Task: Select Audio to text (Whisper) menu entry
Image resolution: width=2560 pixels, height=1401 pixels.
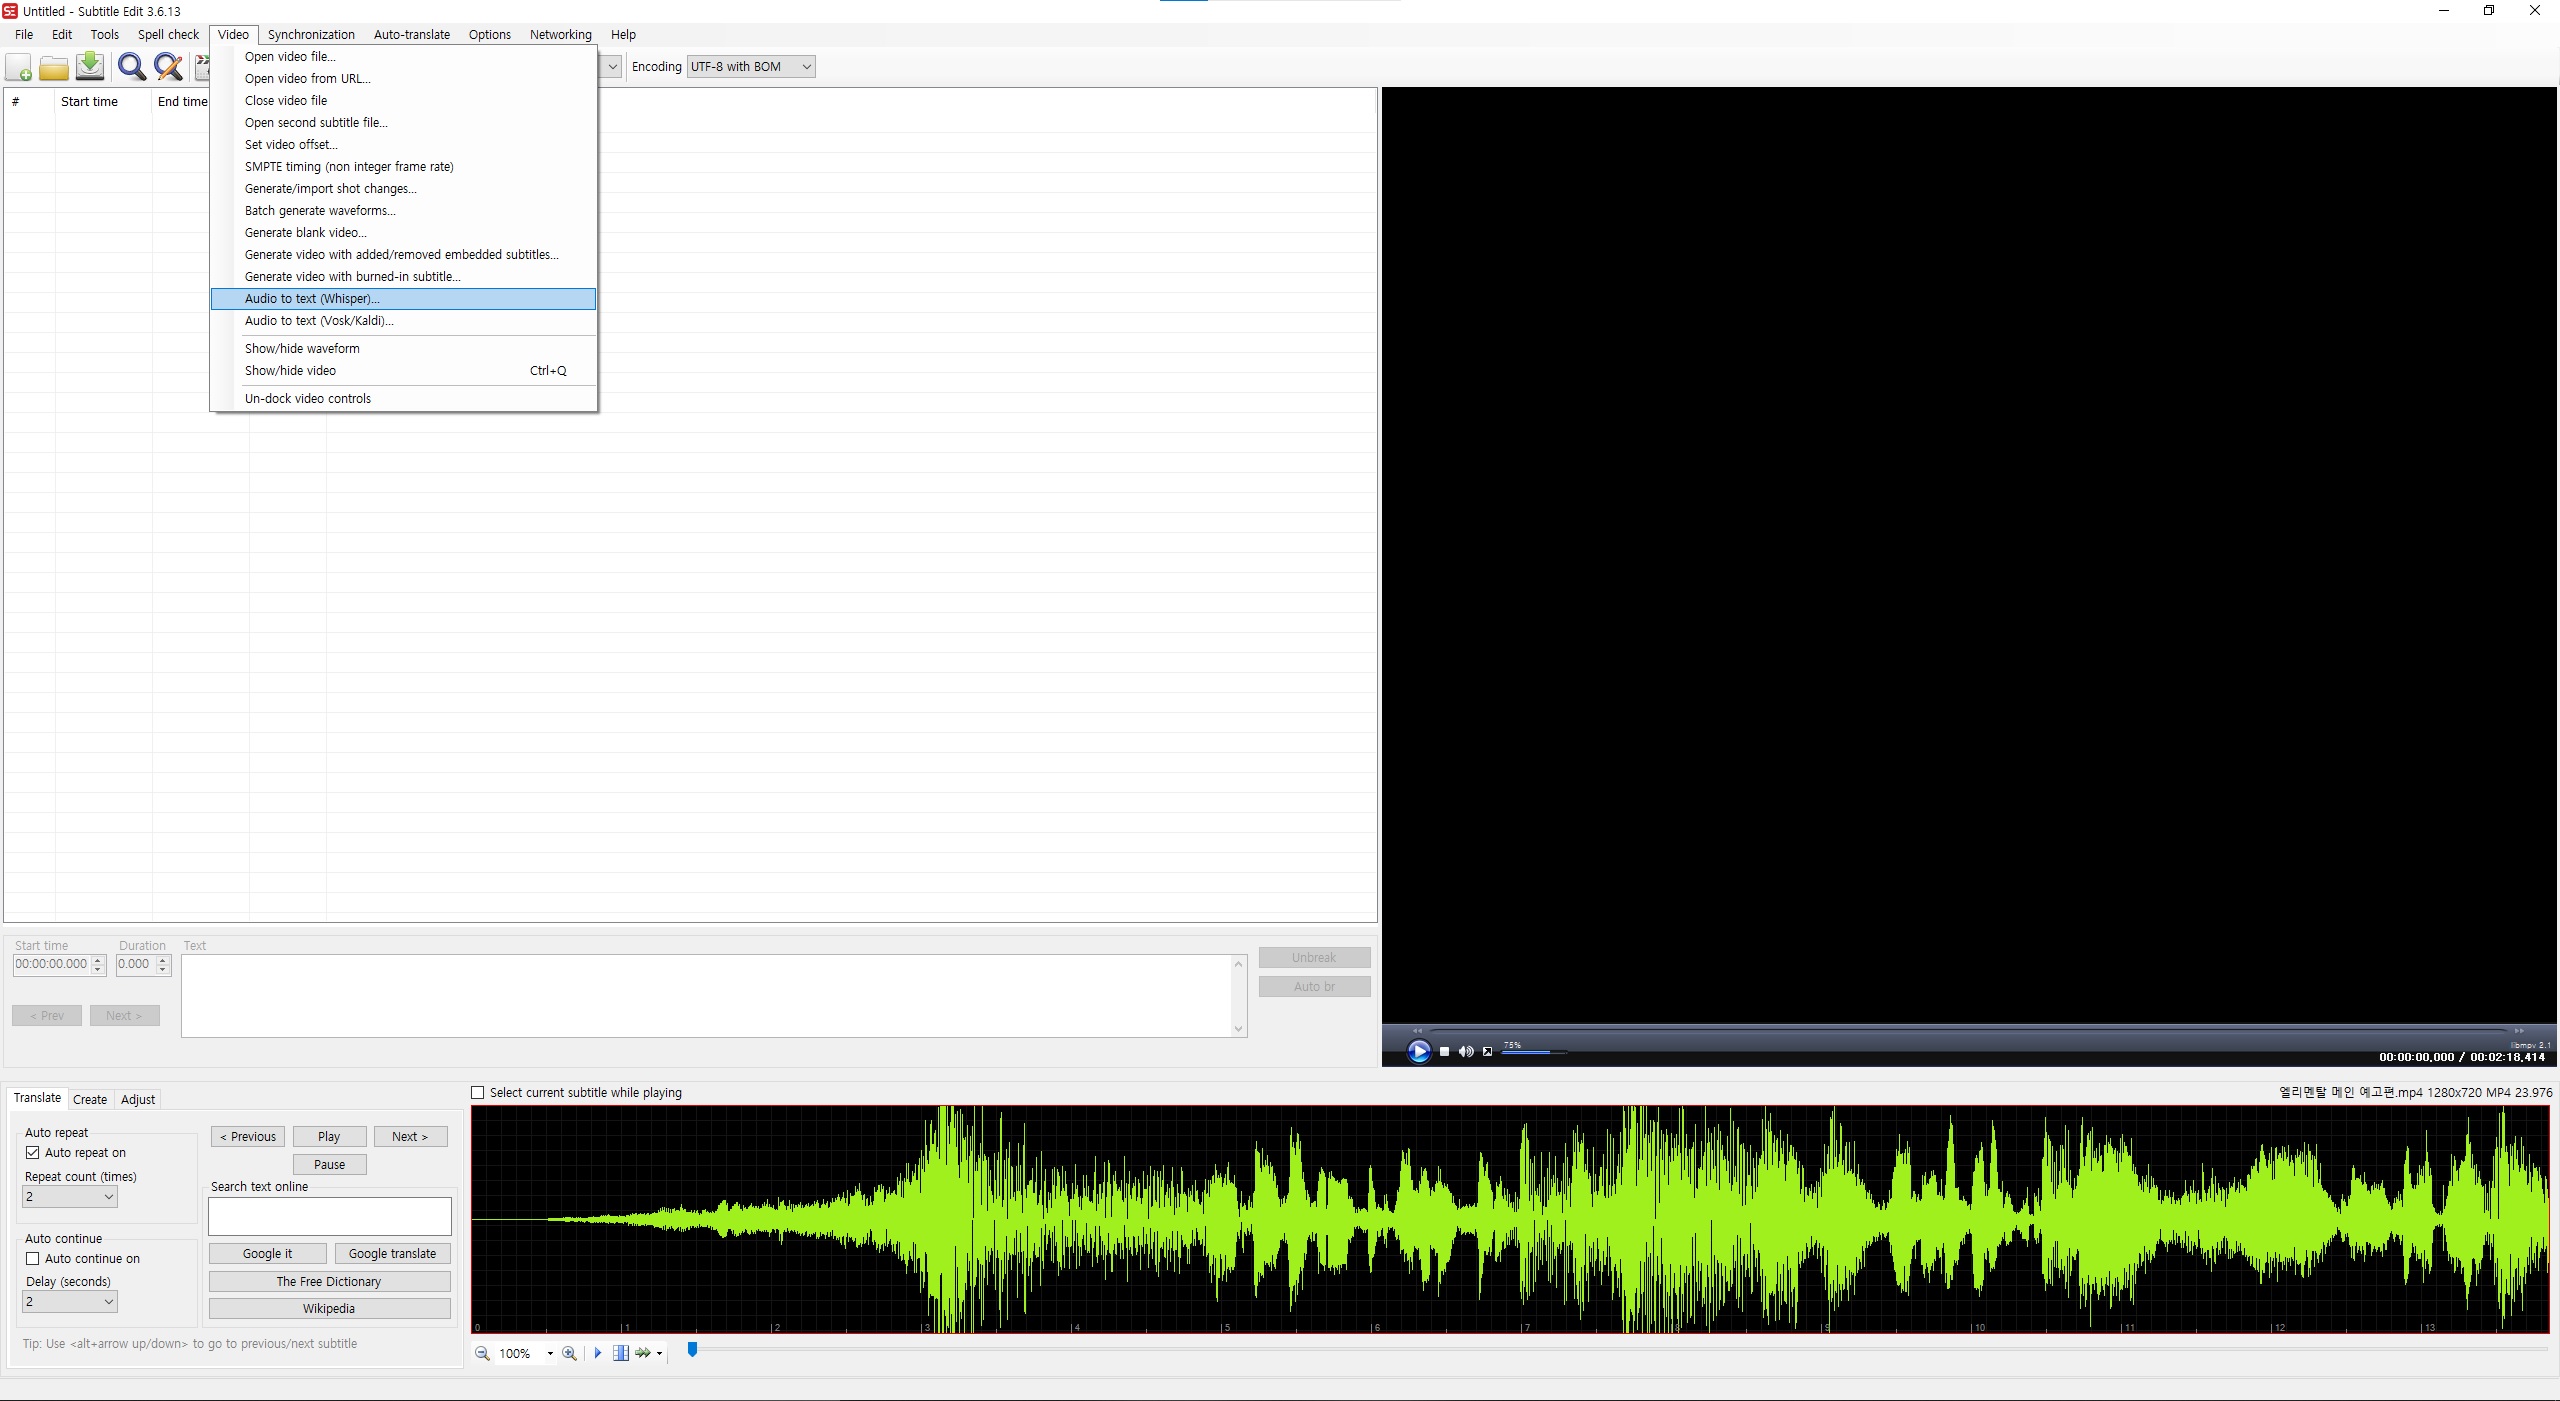Action: coord(312,298)
